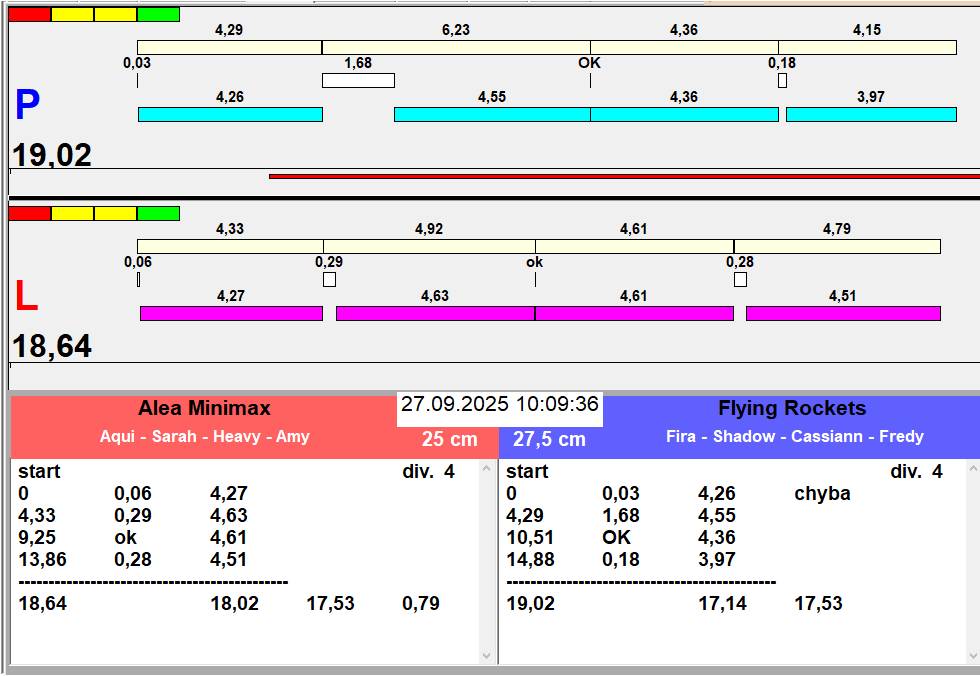Image resolution: width=980 pixels, height=676 pixels.
Task: Click the small box under 0,28 in lane L
Action: pyautogui.click(x=741, y=279)
